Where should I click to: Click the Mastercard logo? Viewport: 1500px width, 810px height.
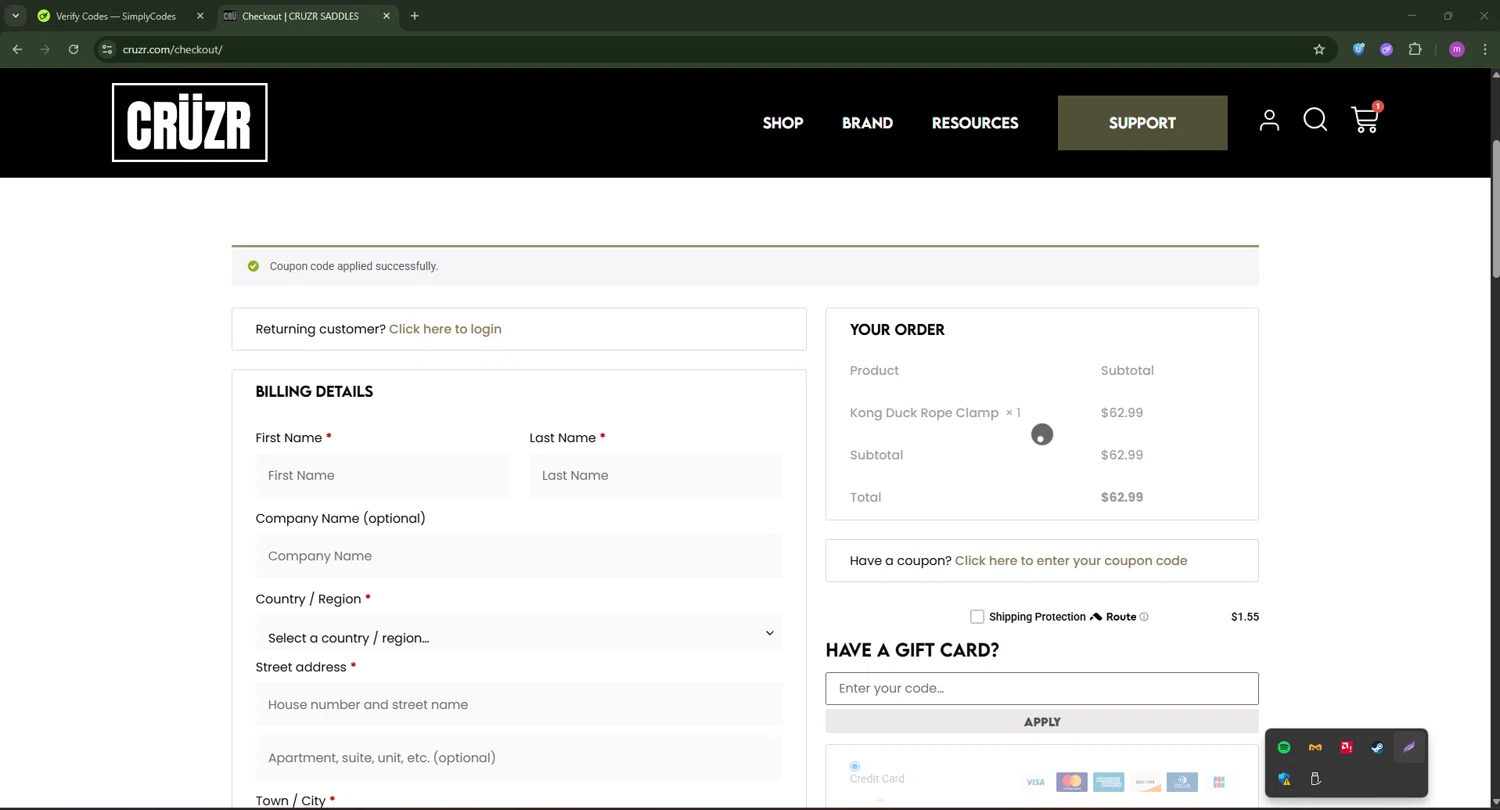(1071, 782)
